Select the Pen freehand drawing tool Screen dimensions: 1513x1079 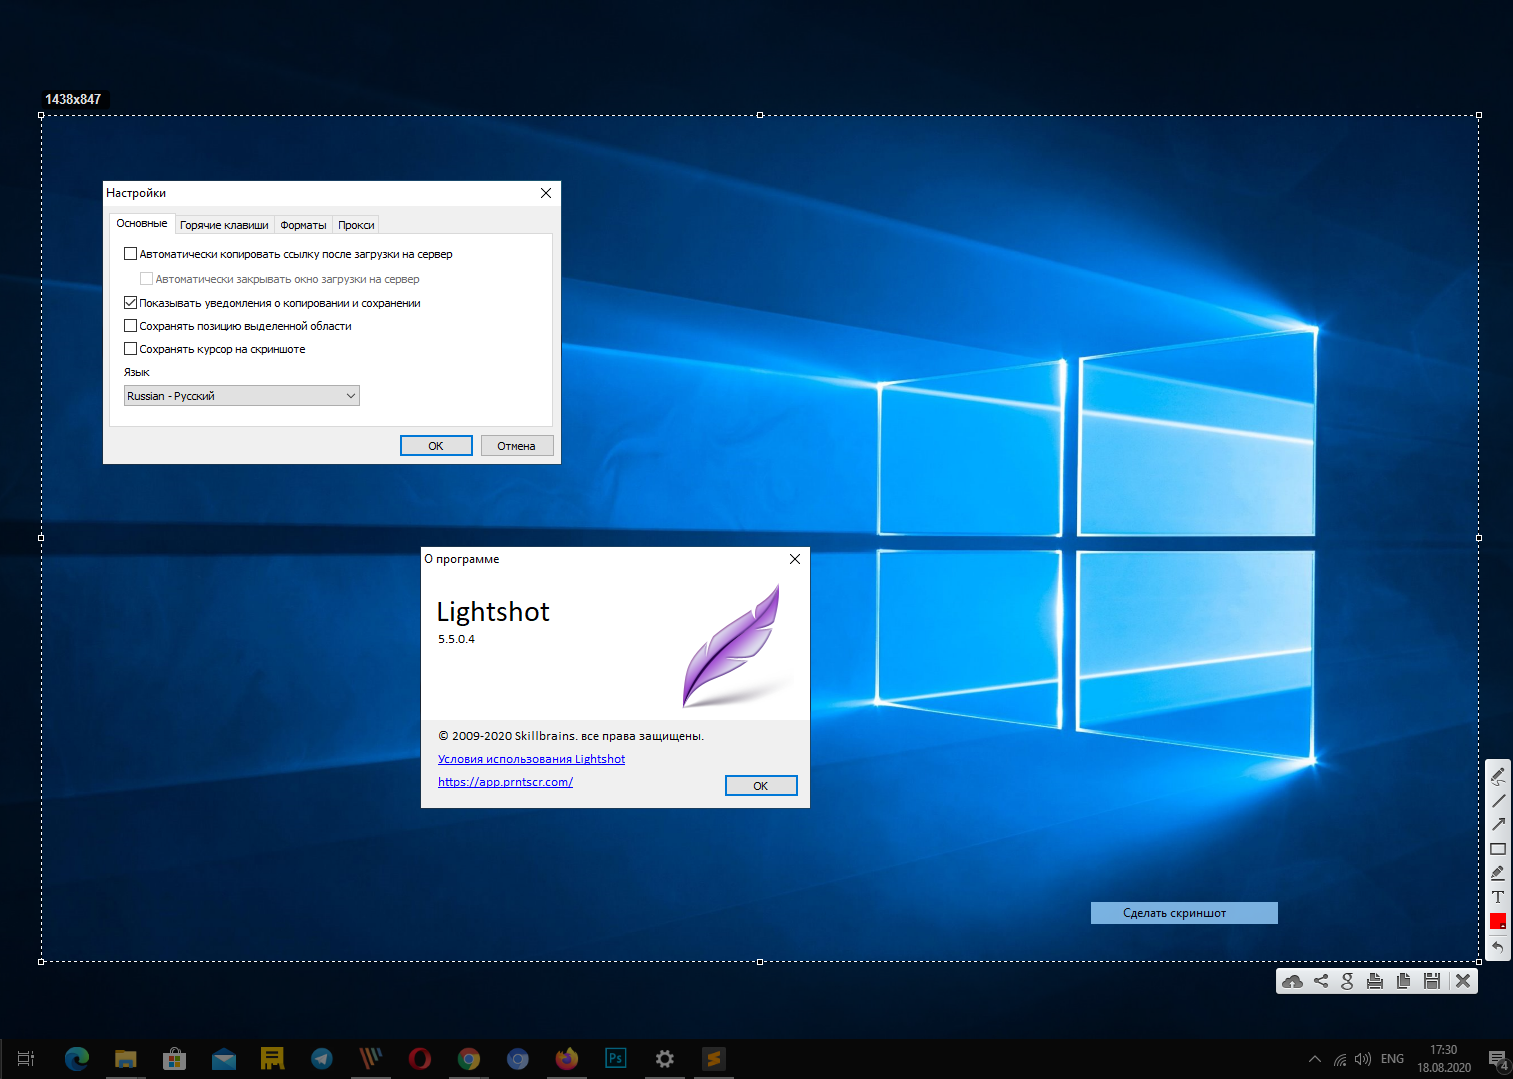coord(1498,776)
